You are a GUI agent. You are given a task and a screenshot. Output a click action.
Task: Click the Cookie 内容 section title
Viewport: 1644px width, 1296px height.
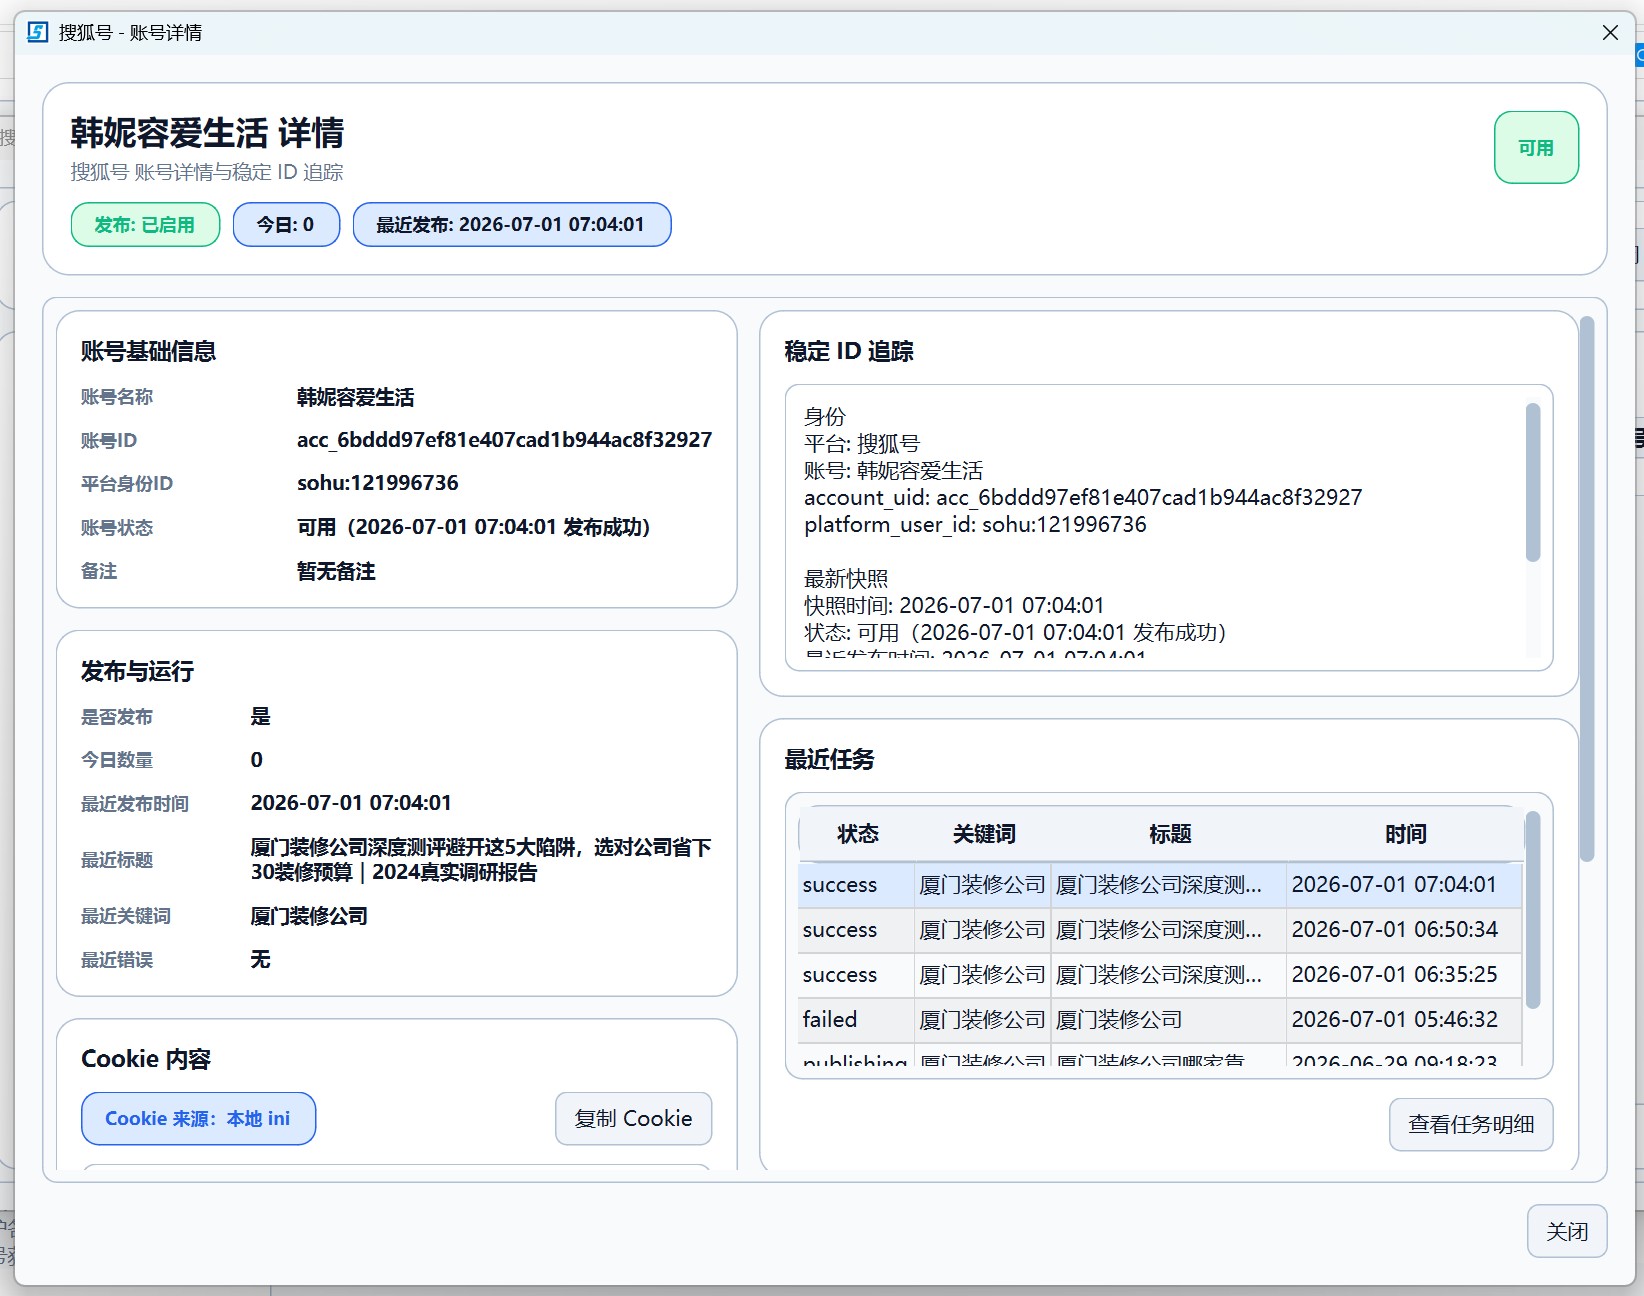(x=146, y=1059)
